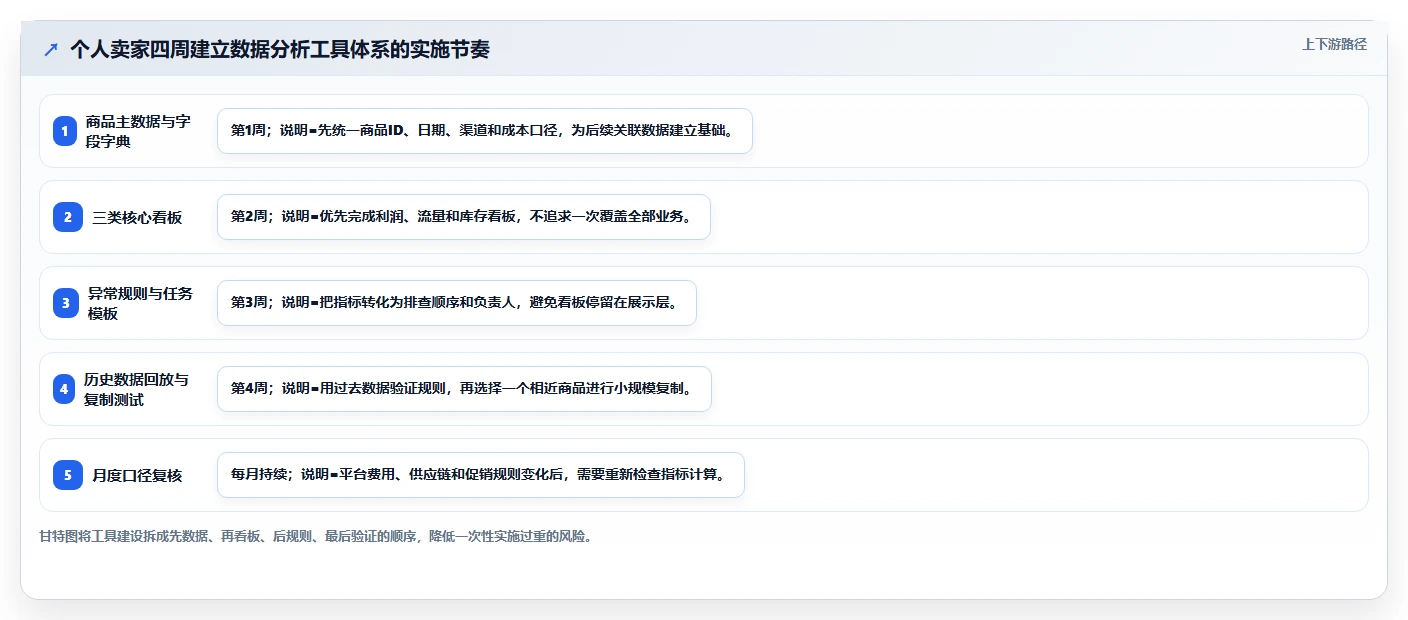Click the number 5 step badge
Image resolution: width=1408 pixels, height=620 pixels.
(68, 475)
